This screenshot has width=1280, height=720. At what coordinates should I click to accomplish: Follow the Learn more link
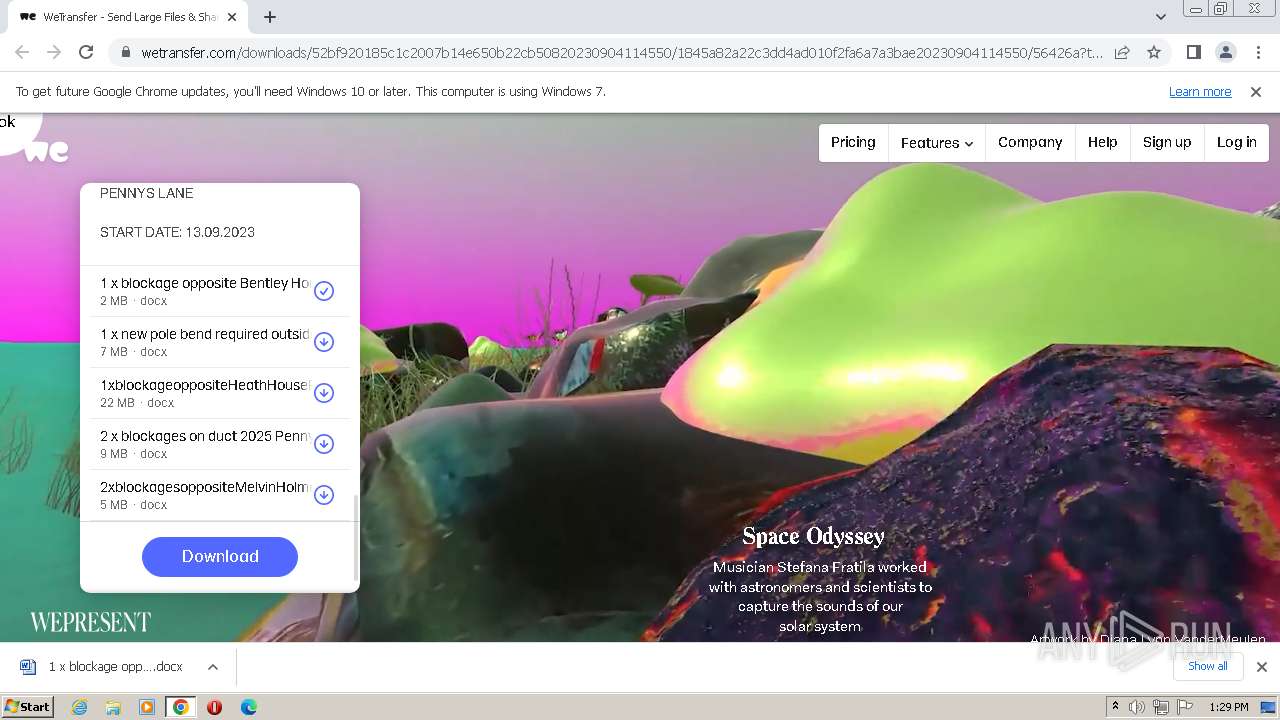point(1200,91)
